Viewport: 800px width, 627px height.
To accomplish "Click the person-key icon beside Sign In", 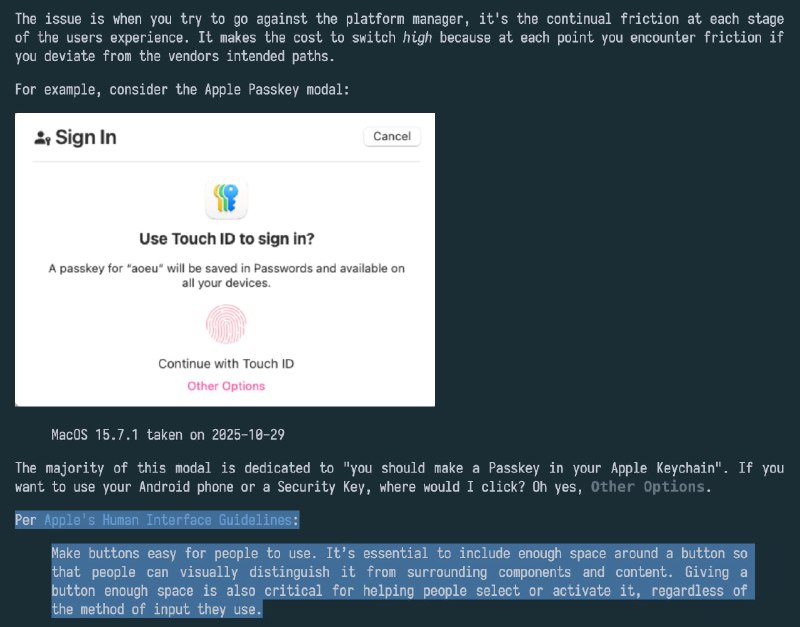I will (x=42, y=138).
